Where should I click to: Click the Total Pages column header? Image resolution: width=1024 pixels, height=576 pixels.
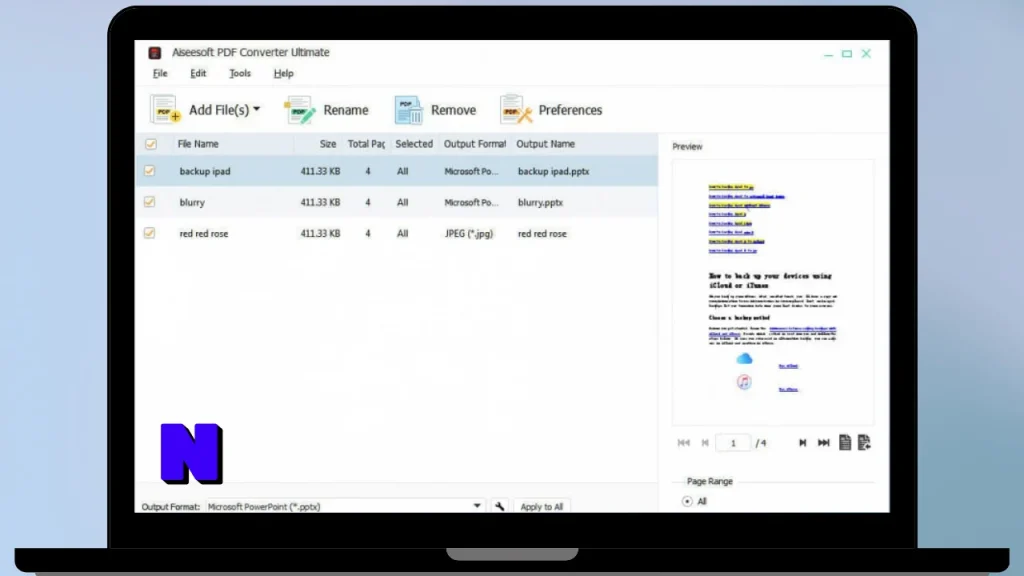(x=366, y=144)
